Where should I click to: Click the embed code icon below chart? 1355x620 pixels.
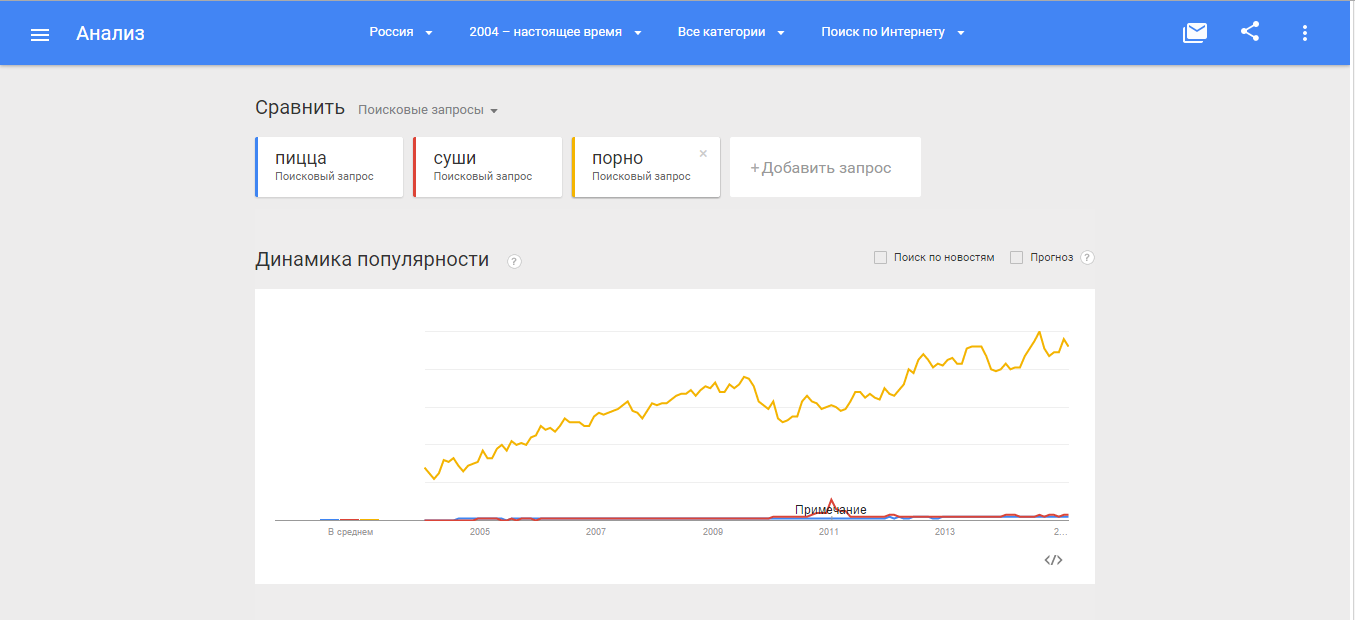[x=1053, y=560]
